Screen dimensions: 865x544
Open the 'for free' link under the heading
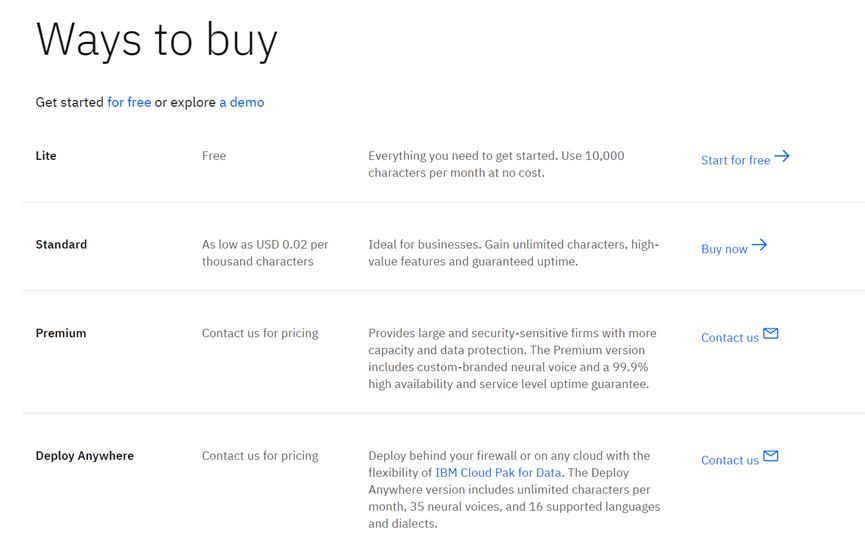pyautogui.click(x=129, y=102)
